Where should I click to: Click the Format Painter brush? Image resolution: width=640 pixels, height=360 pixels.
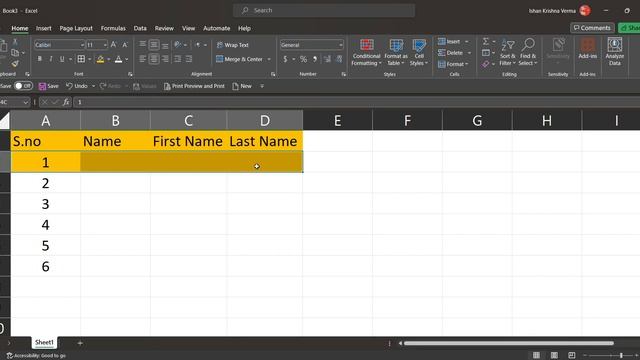coord(15,64)
